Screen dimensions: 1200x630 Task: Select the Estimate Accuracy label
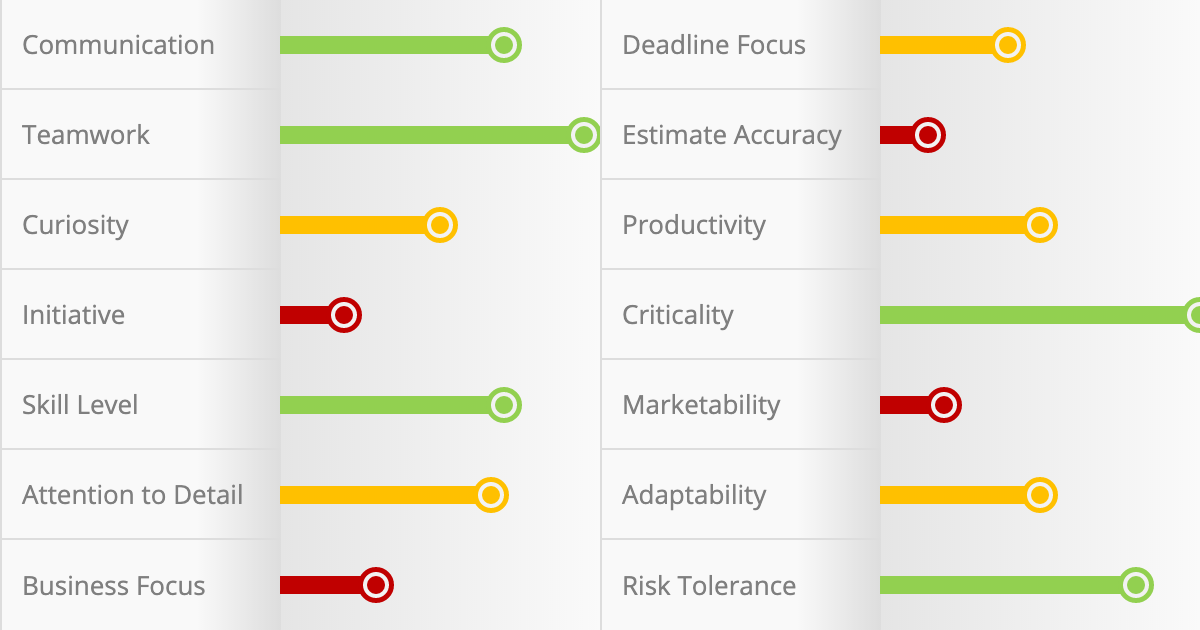click(x=731, y=135)
